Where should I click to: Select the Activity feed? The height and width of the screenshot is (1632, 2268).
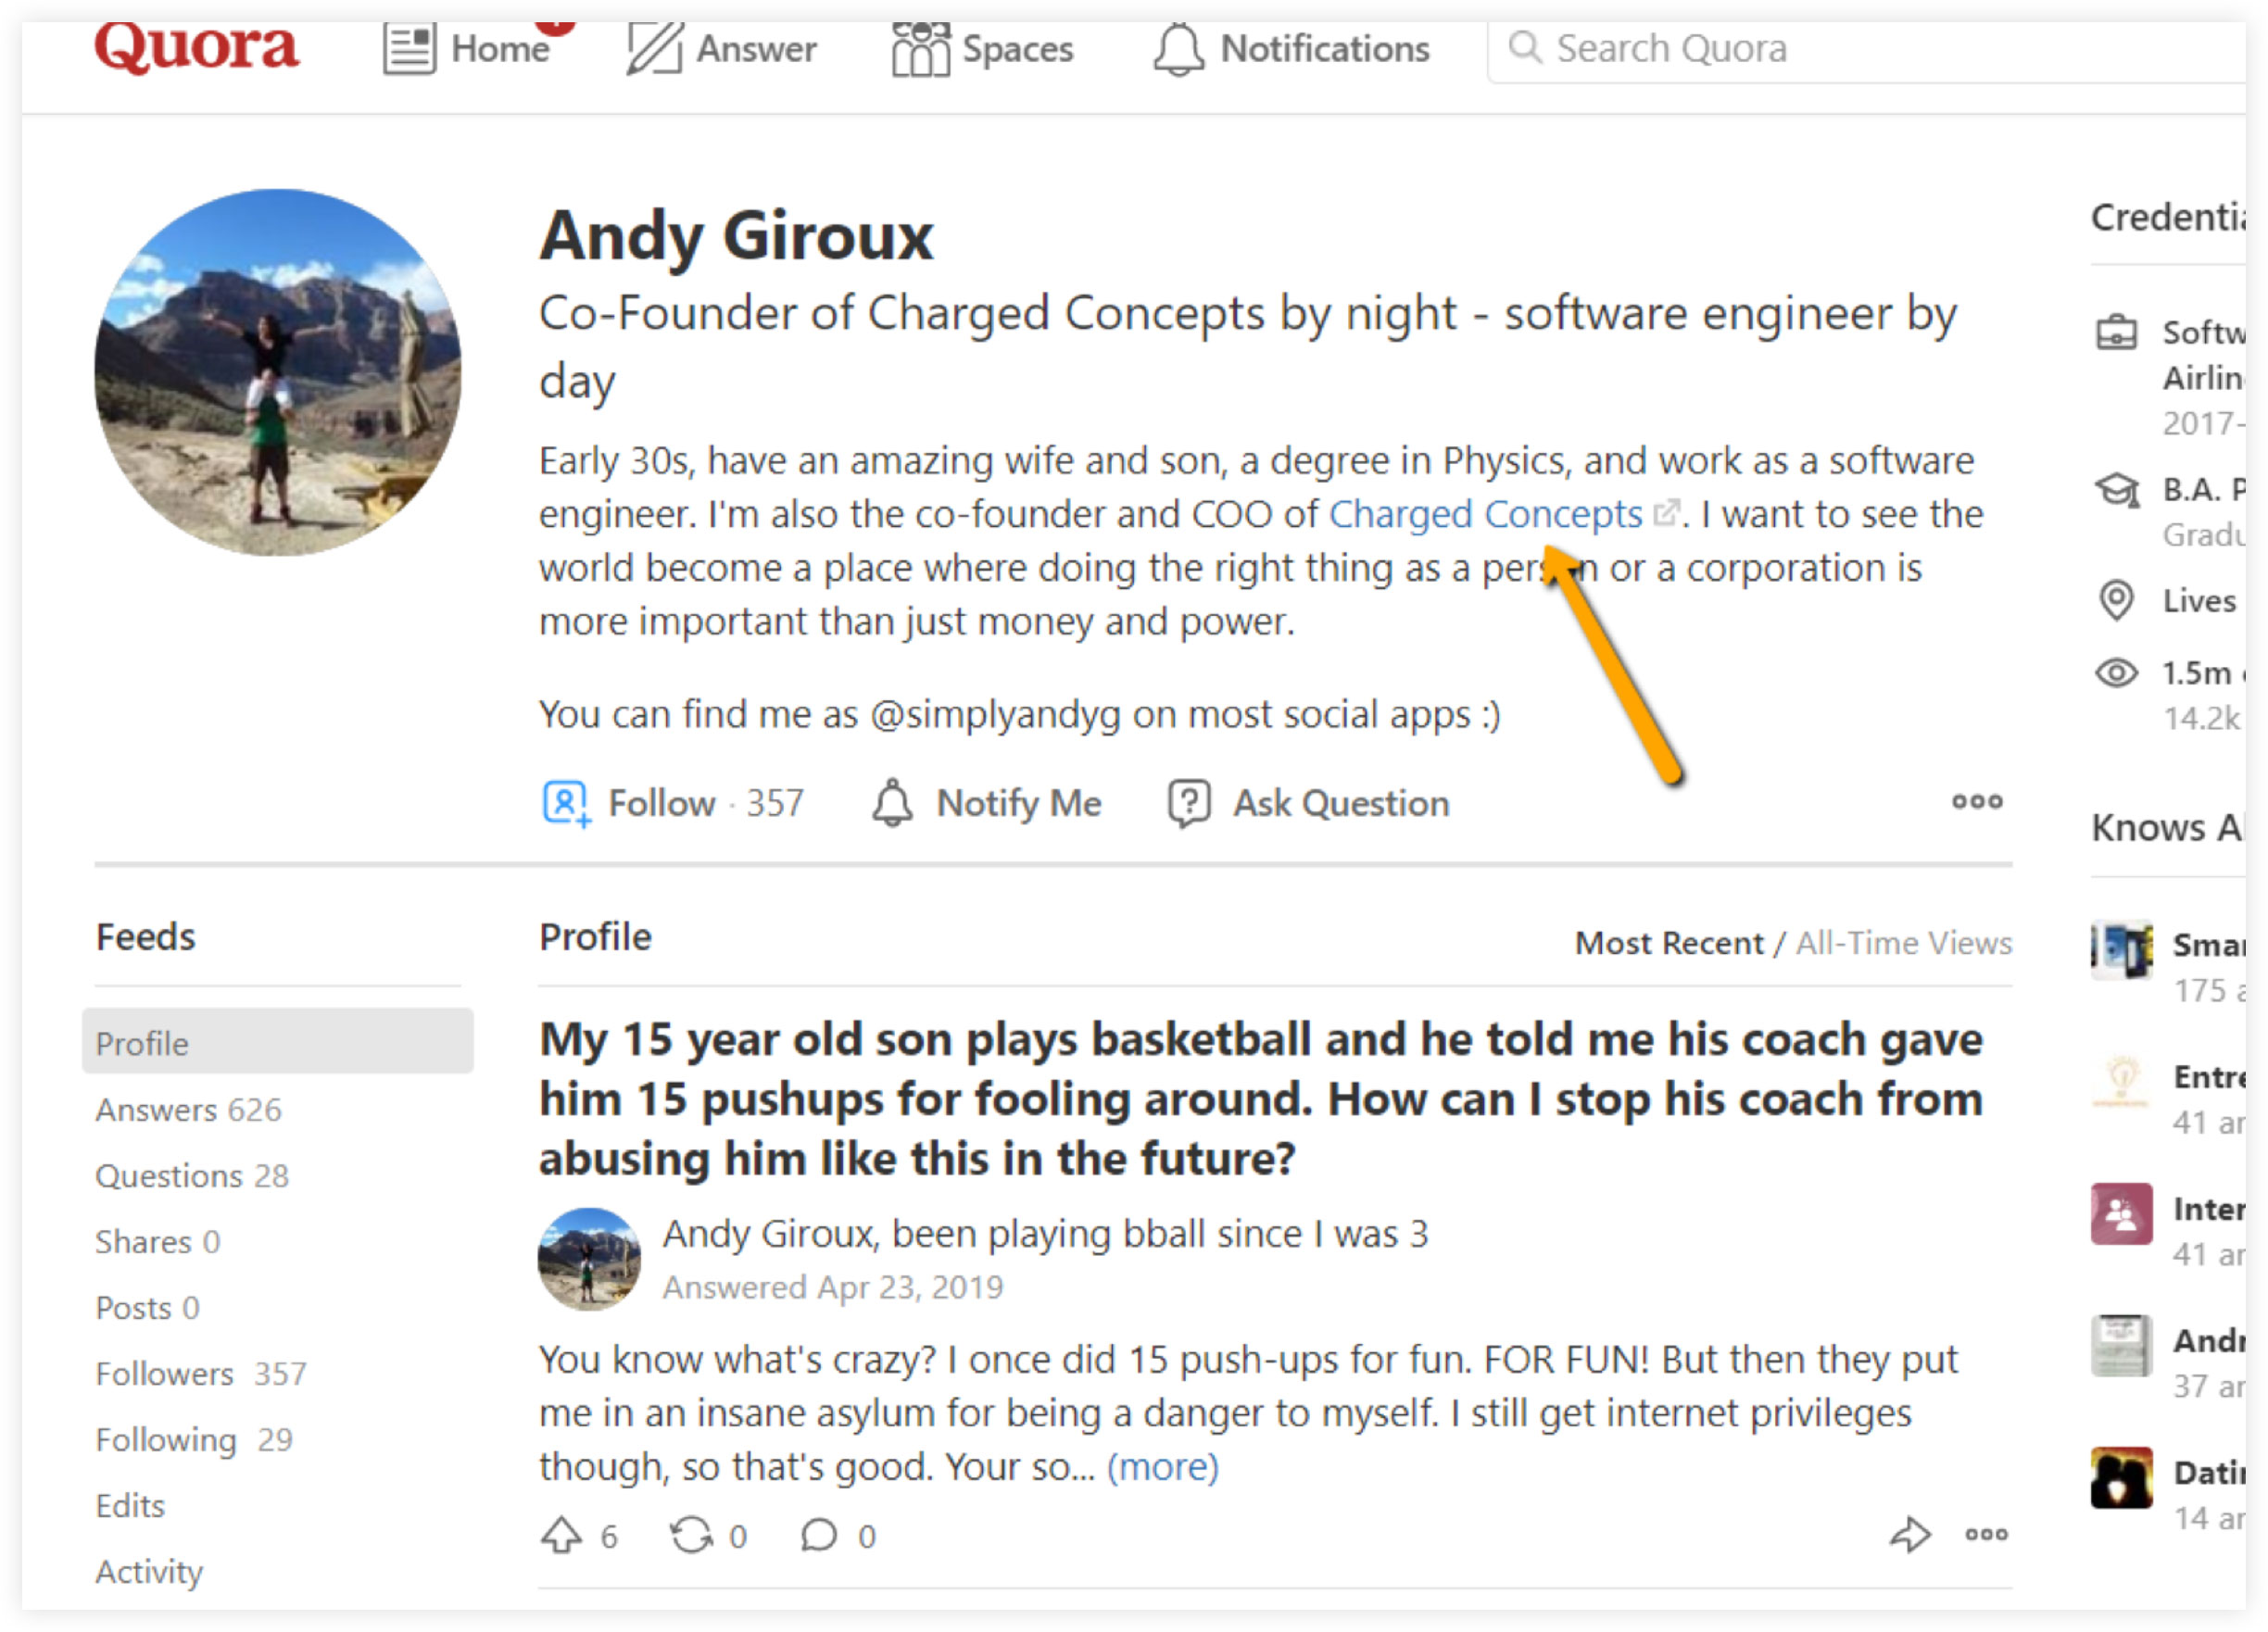(149, 1571)
